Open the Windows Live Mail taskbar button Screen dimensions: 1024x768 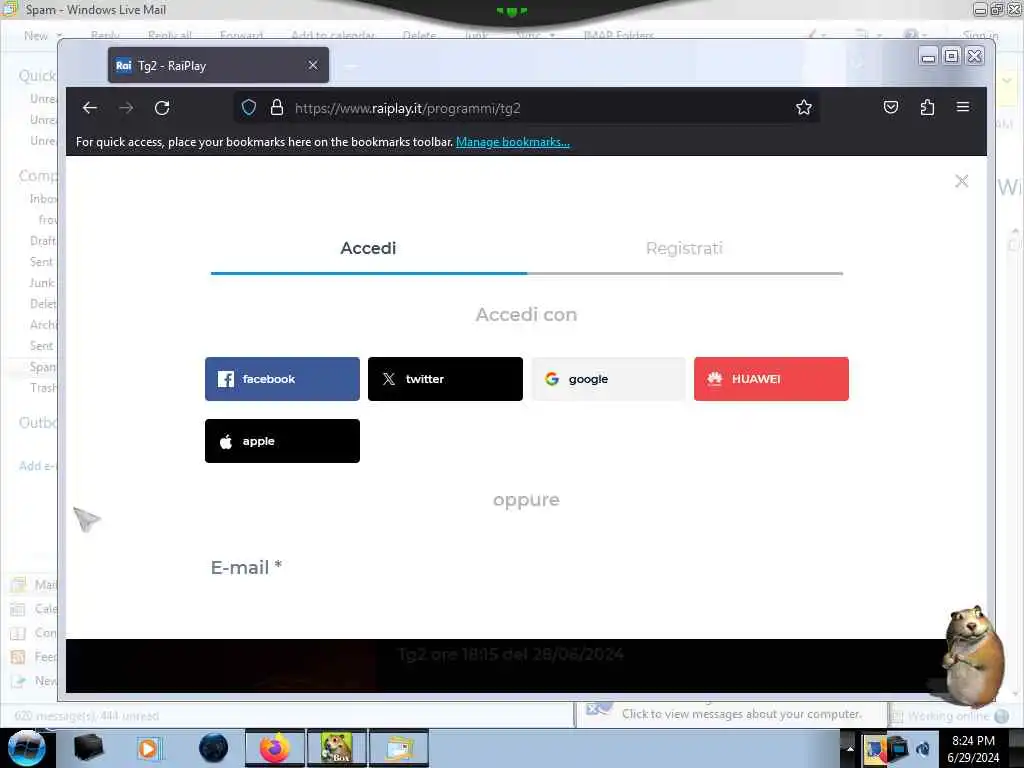pyautogui.click(x=399, y=748)
